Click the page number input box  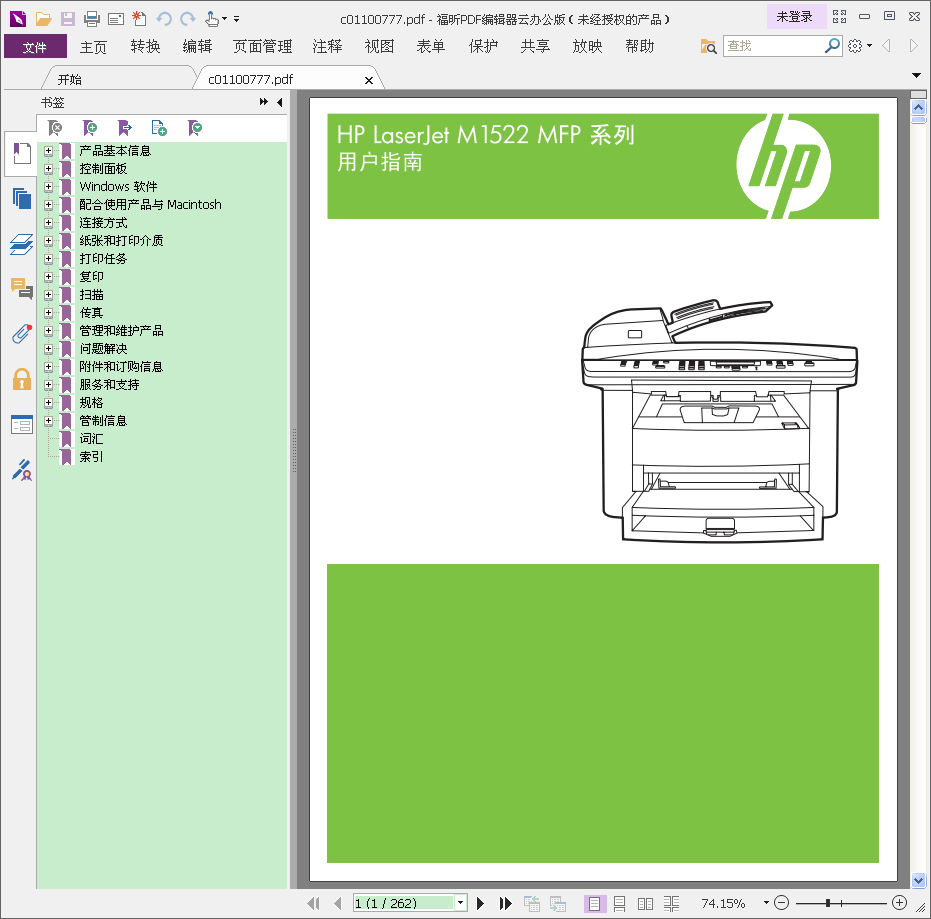click(x=404, y=903)
